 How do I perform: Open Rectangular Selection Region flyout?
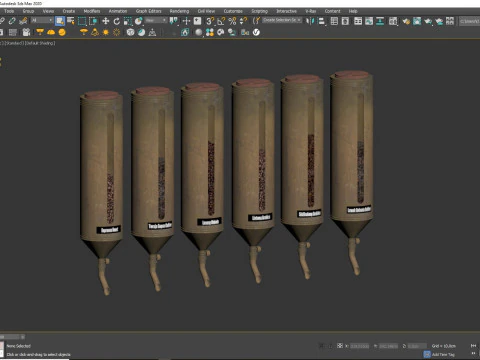pyautogui.click(x=82, y=21)
